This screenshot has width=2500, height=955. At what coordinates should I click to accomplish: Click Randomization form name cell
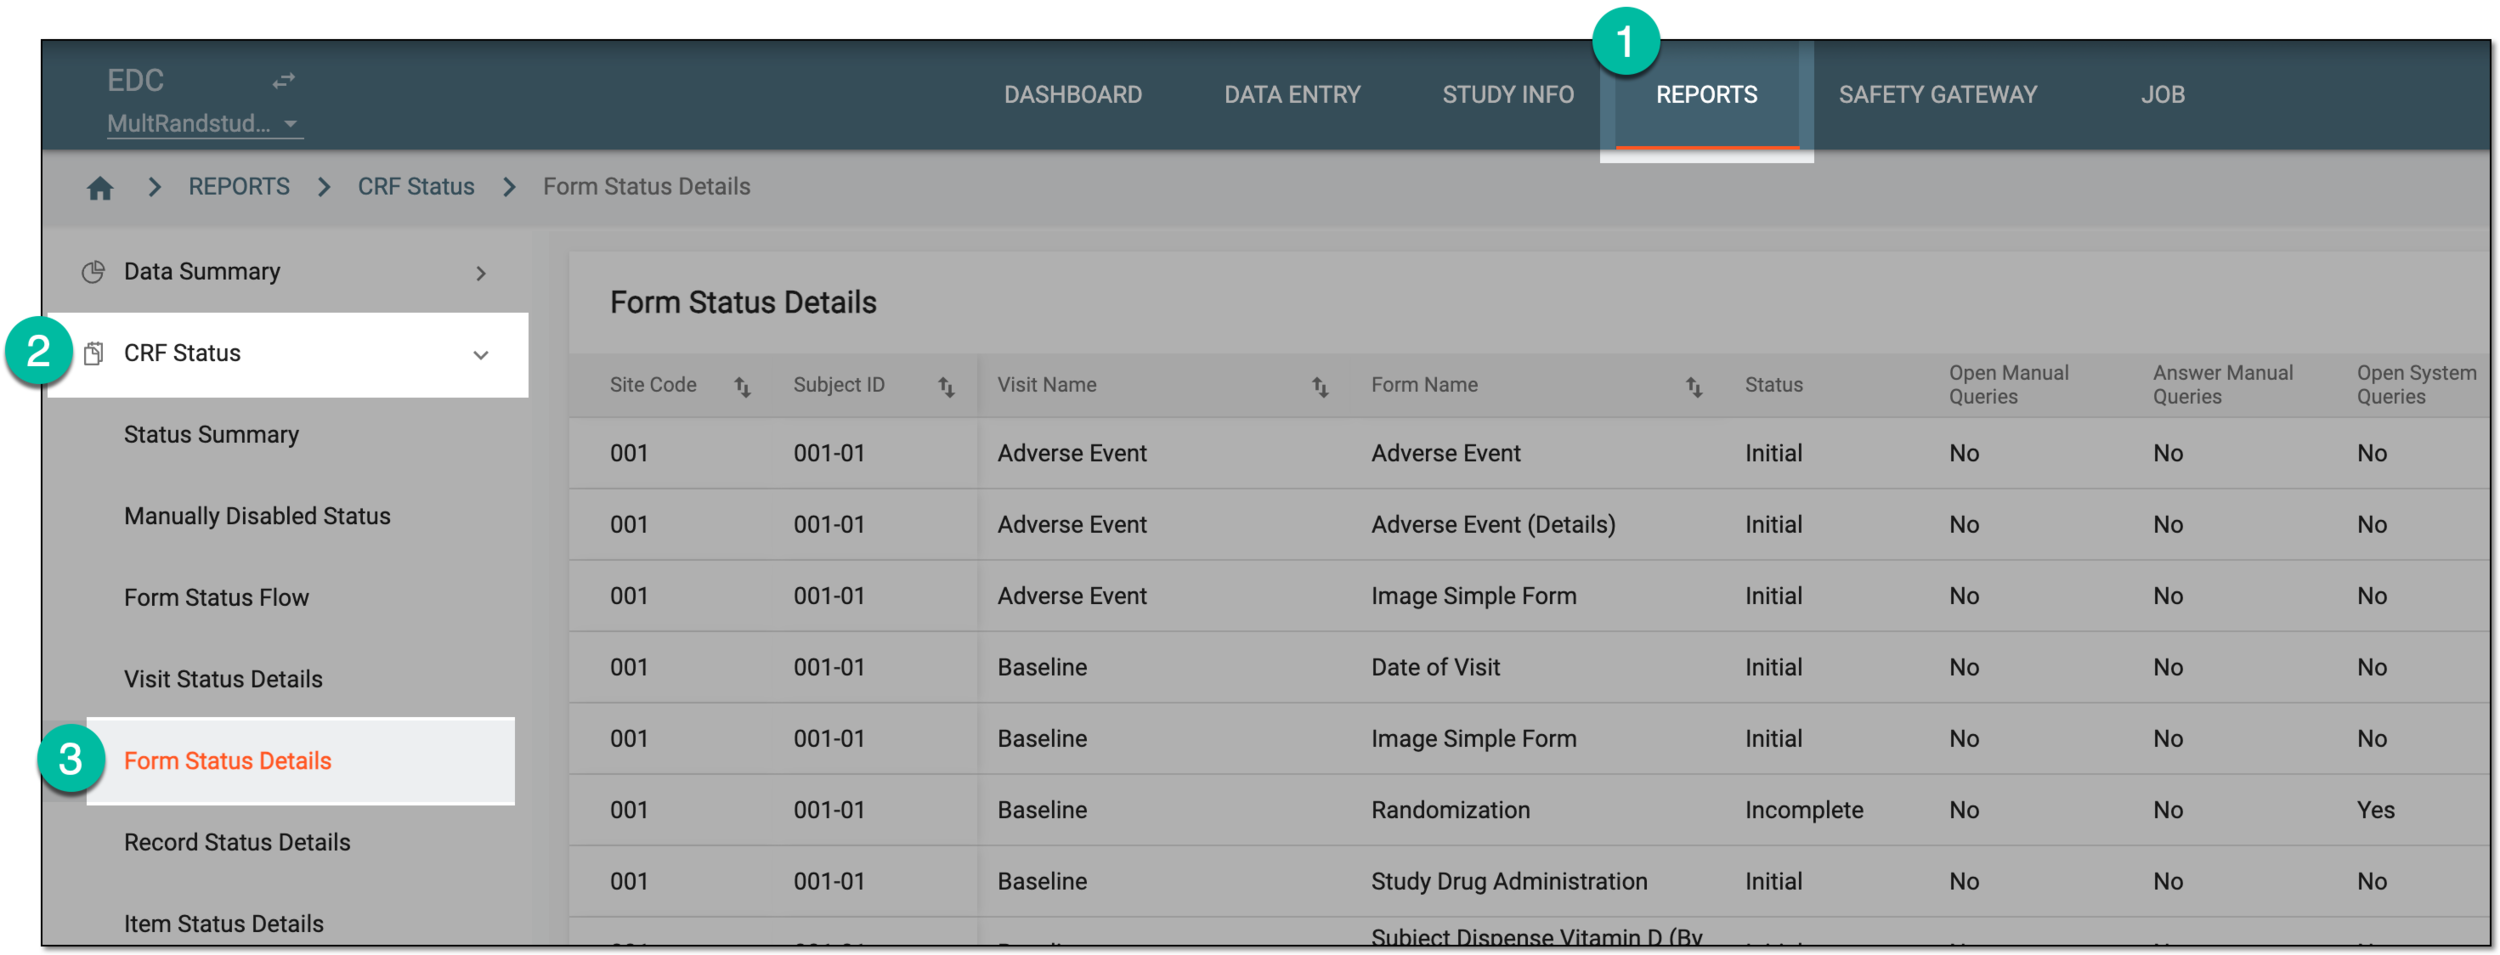(1450, 810)
